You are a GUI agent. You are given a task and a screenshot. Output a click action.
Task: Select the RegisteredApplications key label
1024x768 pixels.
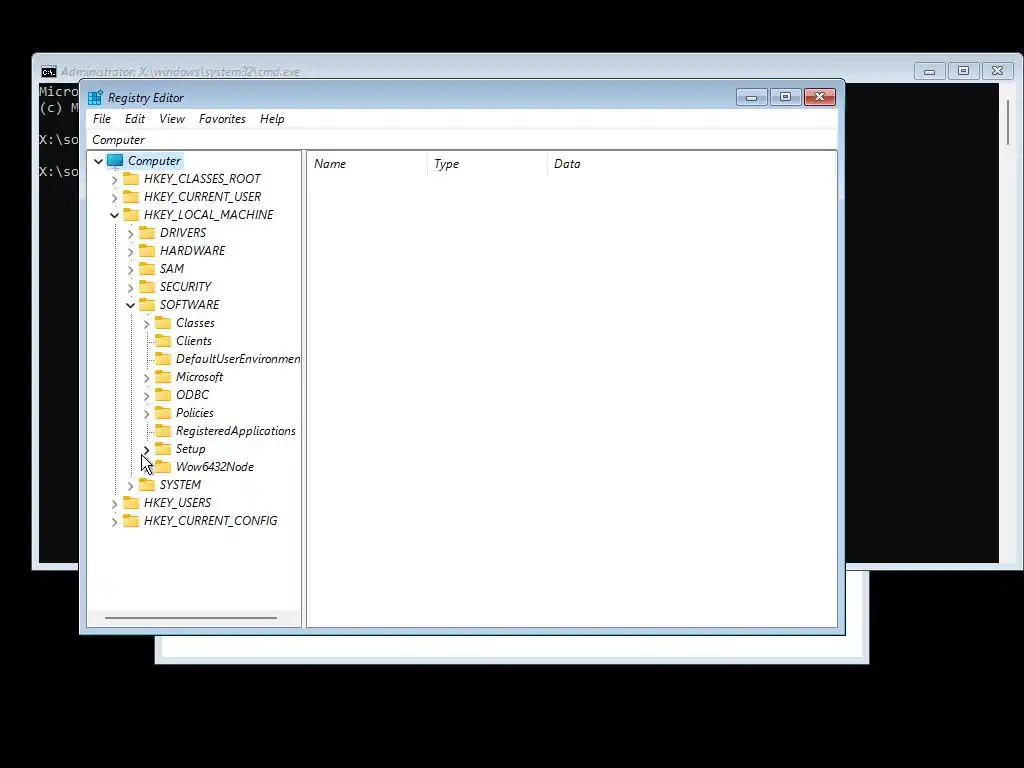pos(236,431)
